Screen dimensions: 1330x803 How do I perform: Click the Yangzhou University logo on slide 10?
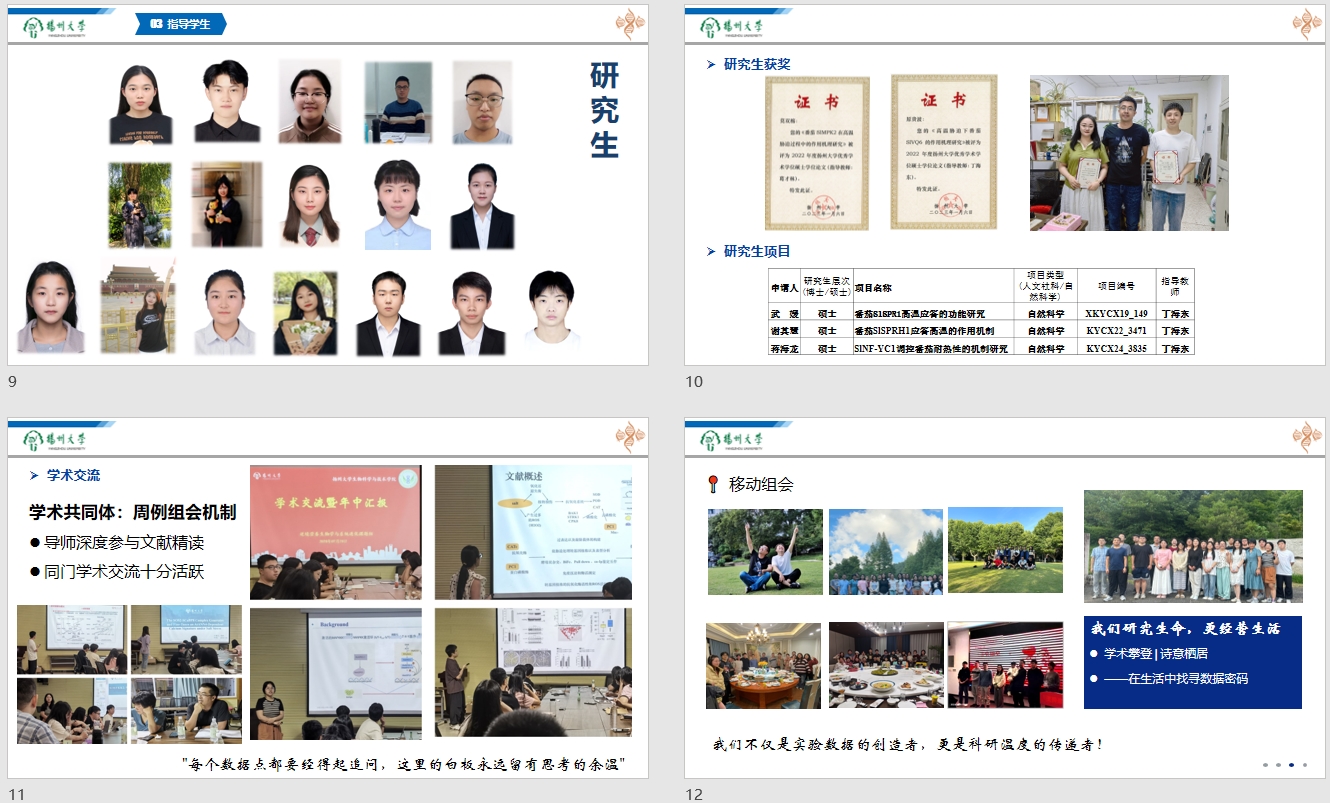tap(731, 25)
